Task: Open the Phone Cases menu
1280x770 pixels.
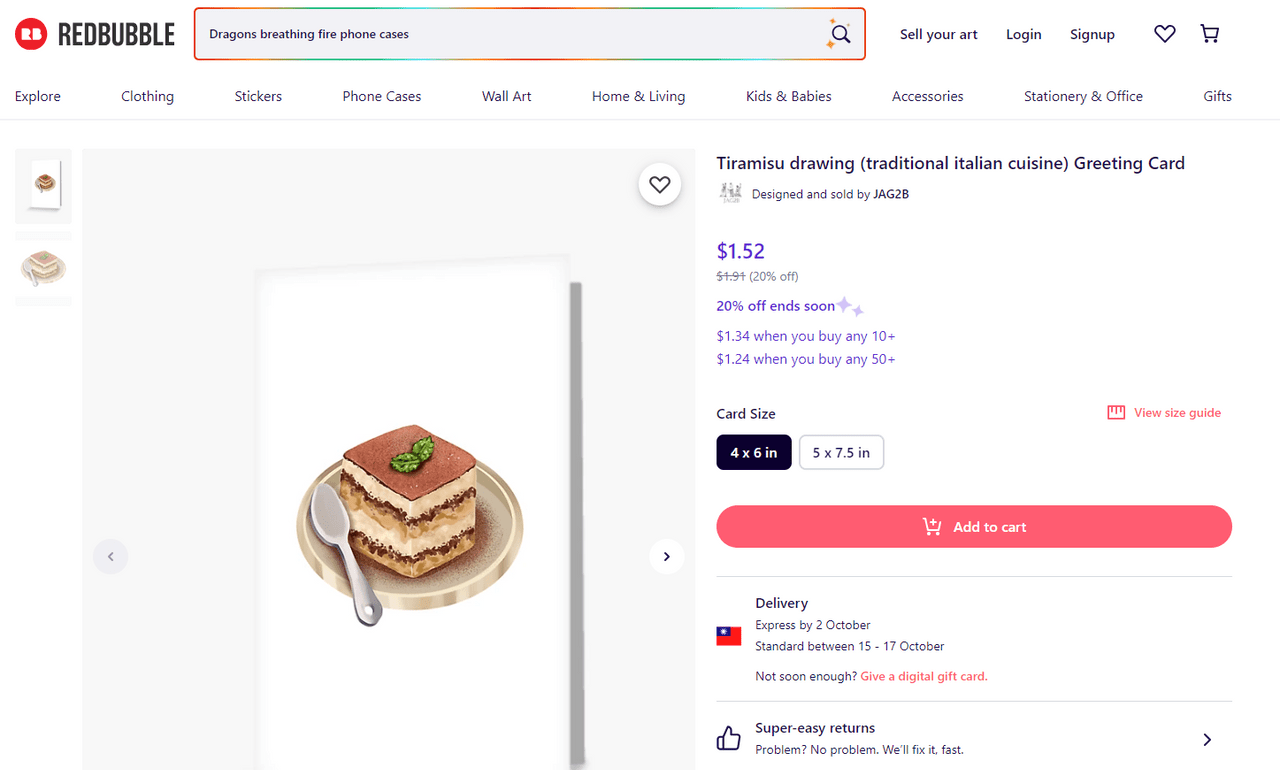Action: [382, 96]
